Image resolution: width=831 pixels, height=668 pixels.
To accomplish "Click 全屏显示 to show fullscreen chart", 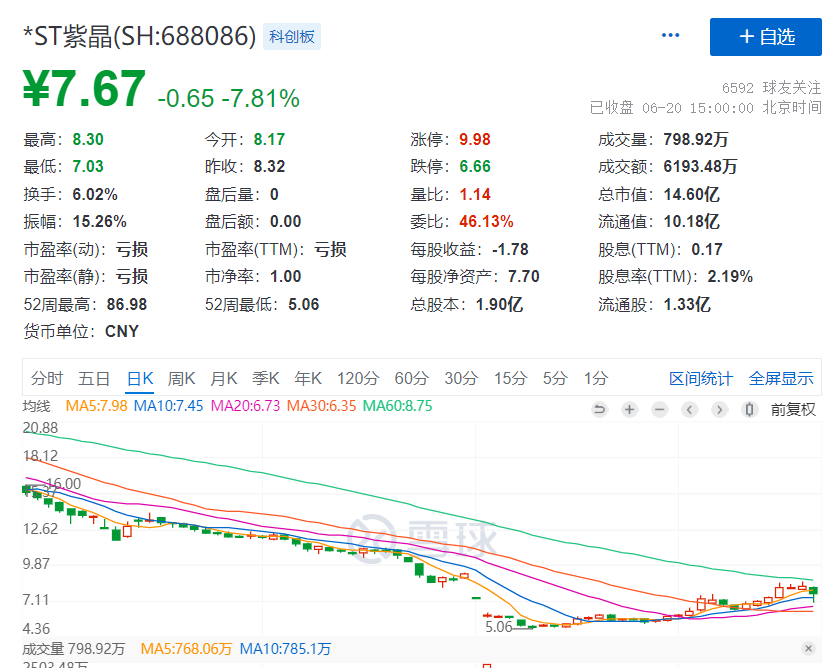I will click(781, 378).
